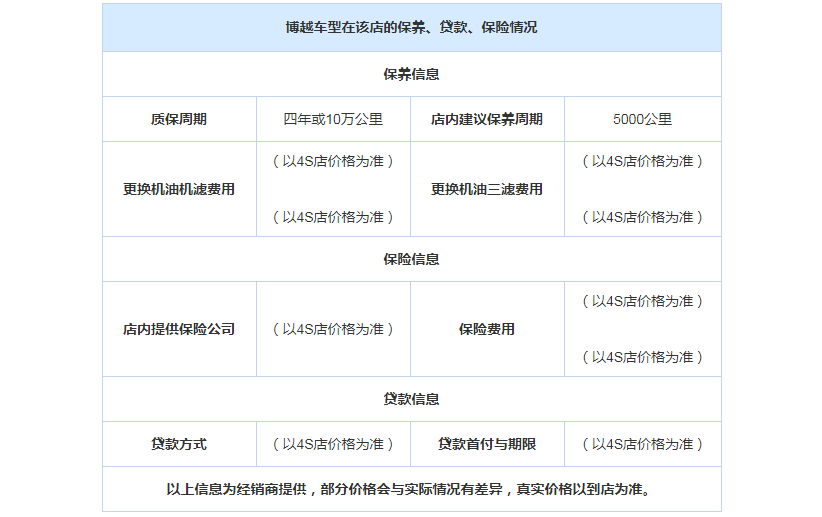Click the 质保周期 label cell
The height and width of the screenshot is (517, 822).
pos(179,119)
